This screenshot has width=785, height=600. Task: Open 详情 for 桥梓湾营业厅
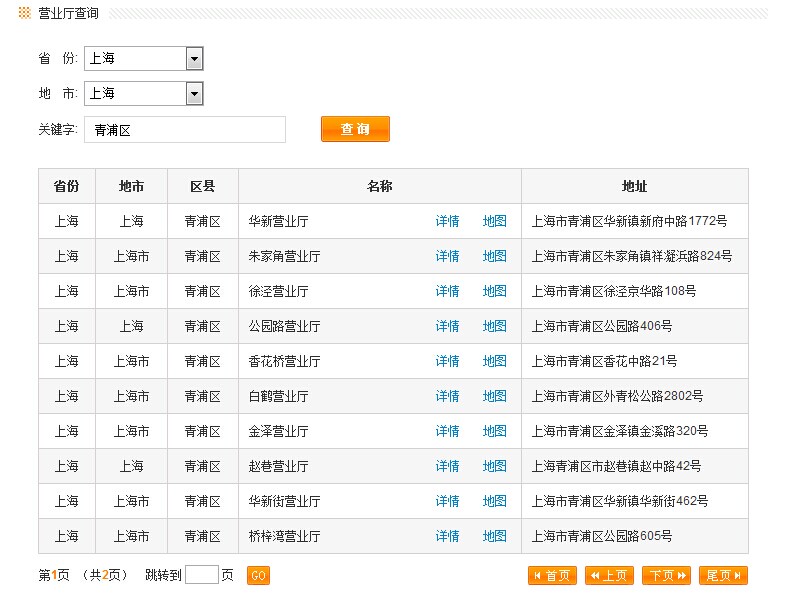[x=447, y=536]
